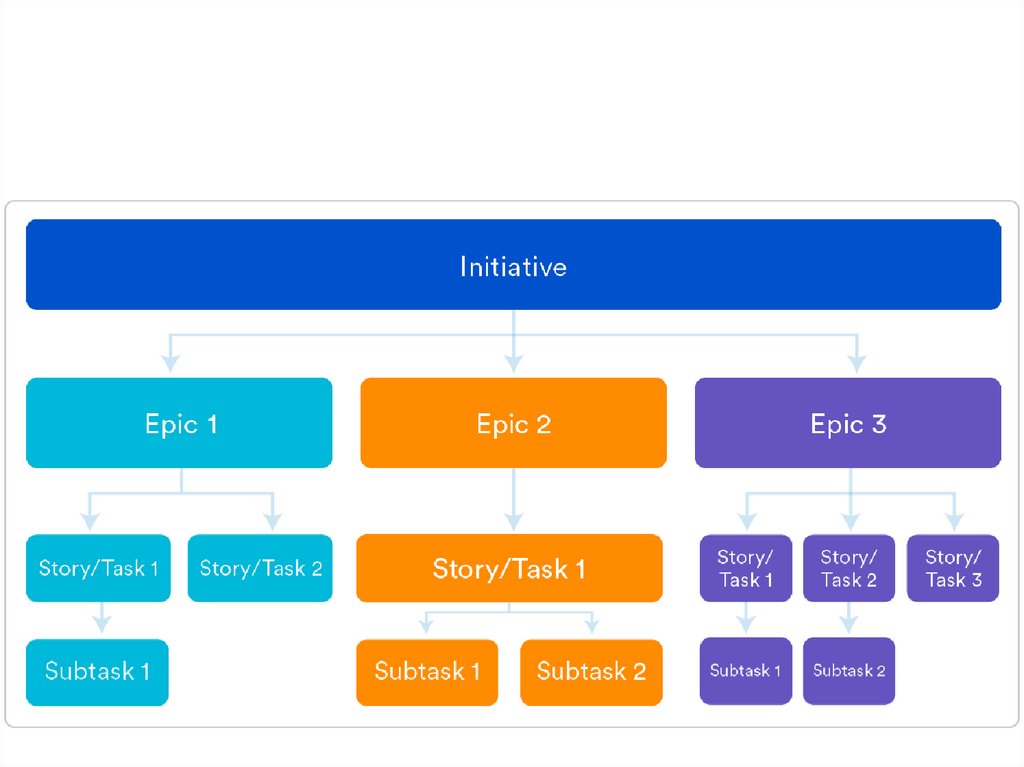Click the orange Story/Task 1 box
This screenshot has width=1024, height=767.
point(509,568)
